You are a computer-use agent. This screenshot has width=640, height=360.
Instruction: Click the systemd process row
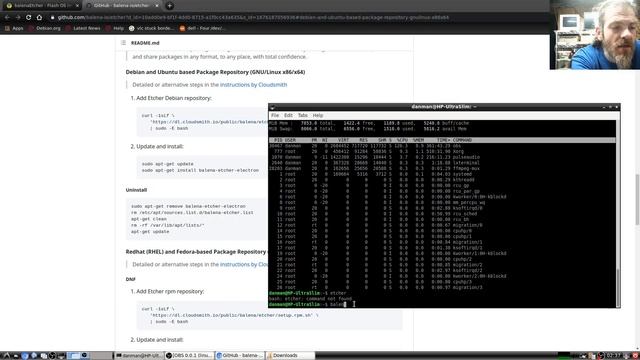coord(442,174)
